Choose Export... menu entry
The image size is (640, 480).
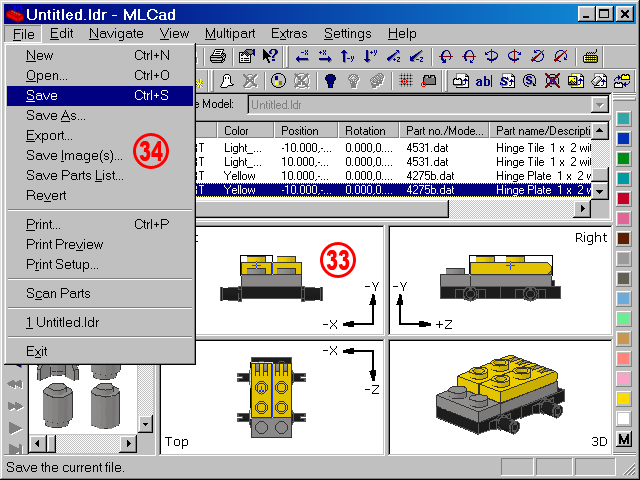pyautogui.click(x=100, y=136)
